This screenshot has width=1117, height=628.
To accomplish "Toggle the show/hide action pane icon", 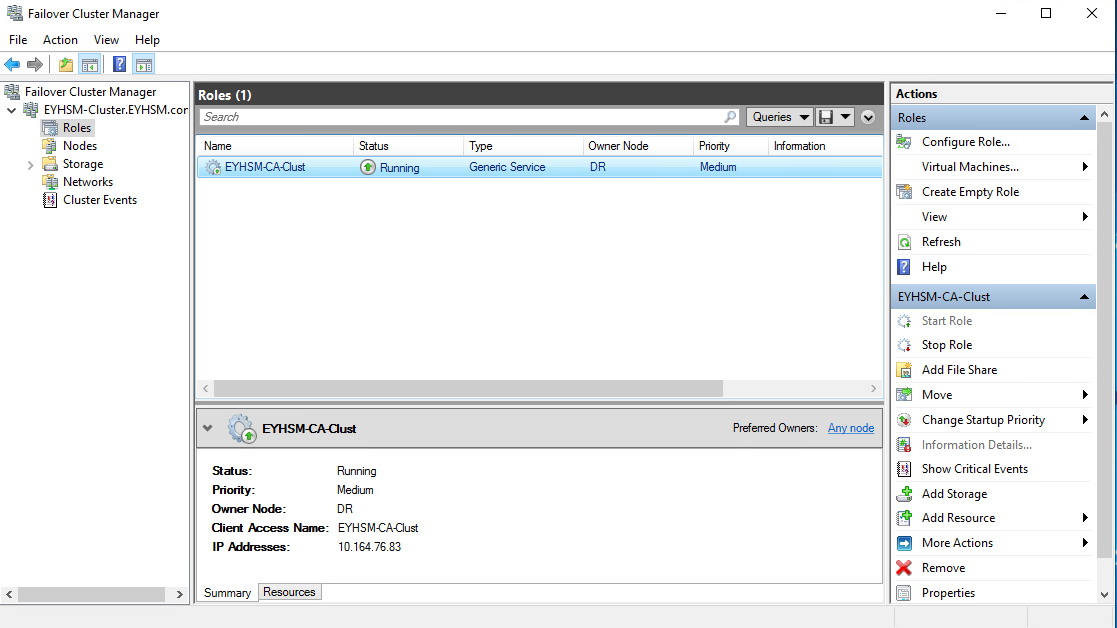I will (x=144, y=65).
